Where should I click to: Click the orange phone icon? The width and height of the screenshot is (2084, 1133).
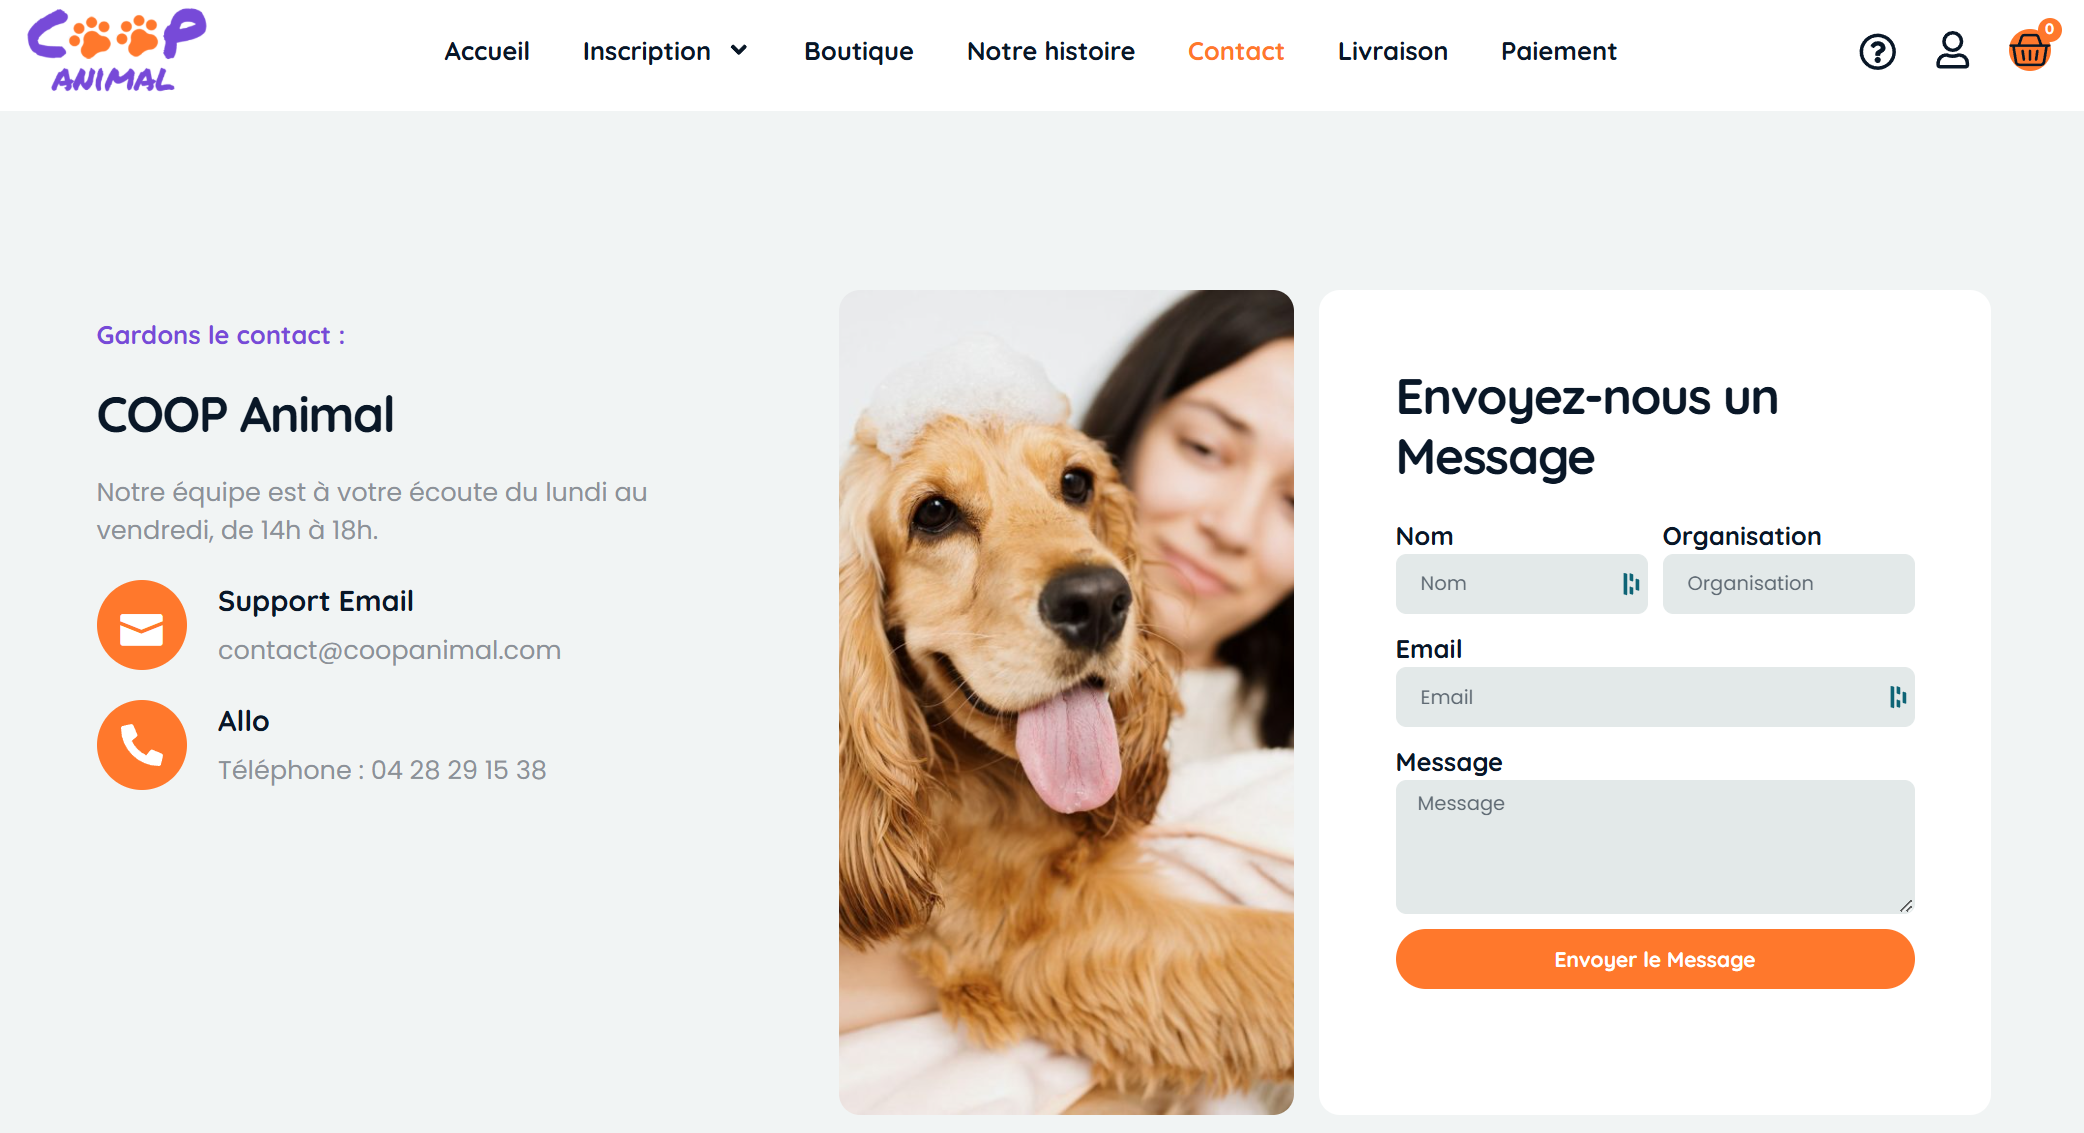coord(142,745)
